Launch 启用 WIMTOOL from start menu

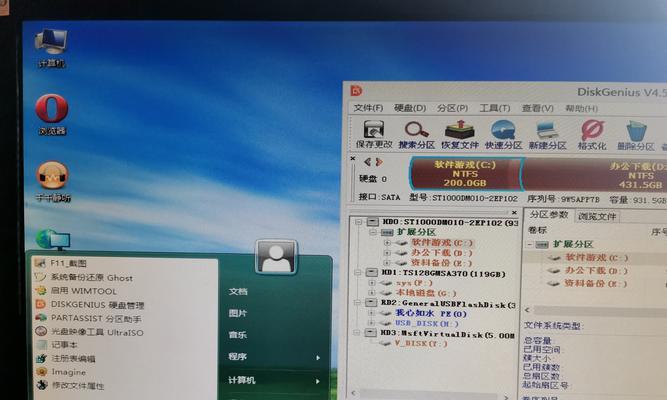[76, 291]
